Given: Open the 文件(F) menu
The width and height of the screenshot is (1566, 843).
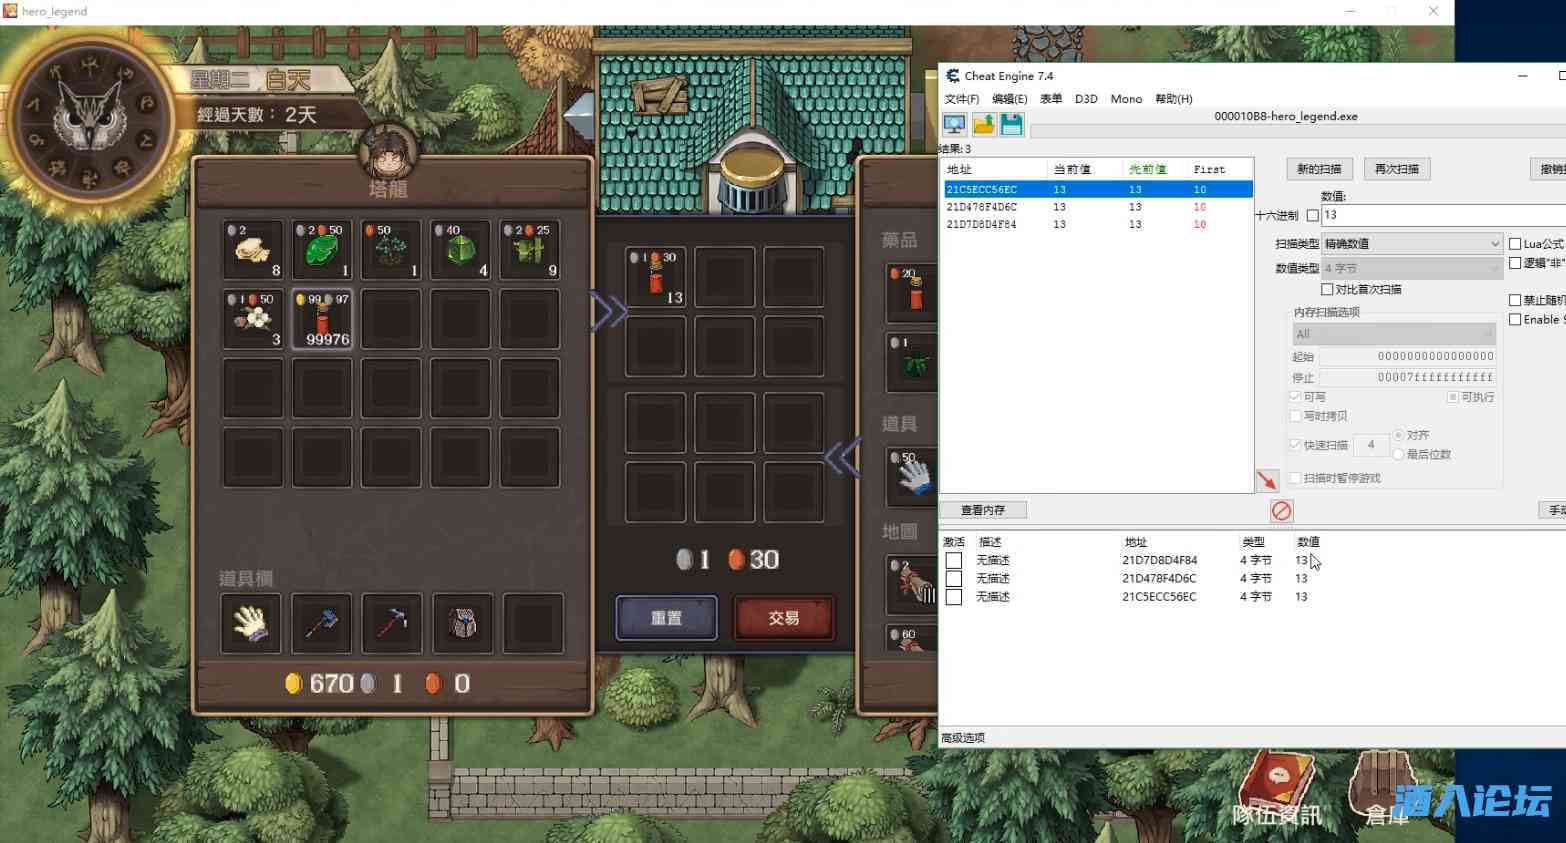Looking at the screenshot, I should click(x=961, y=99).
